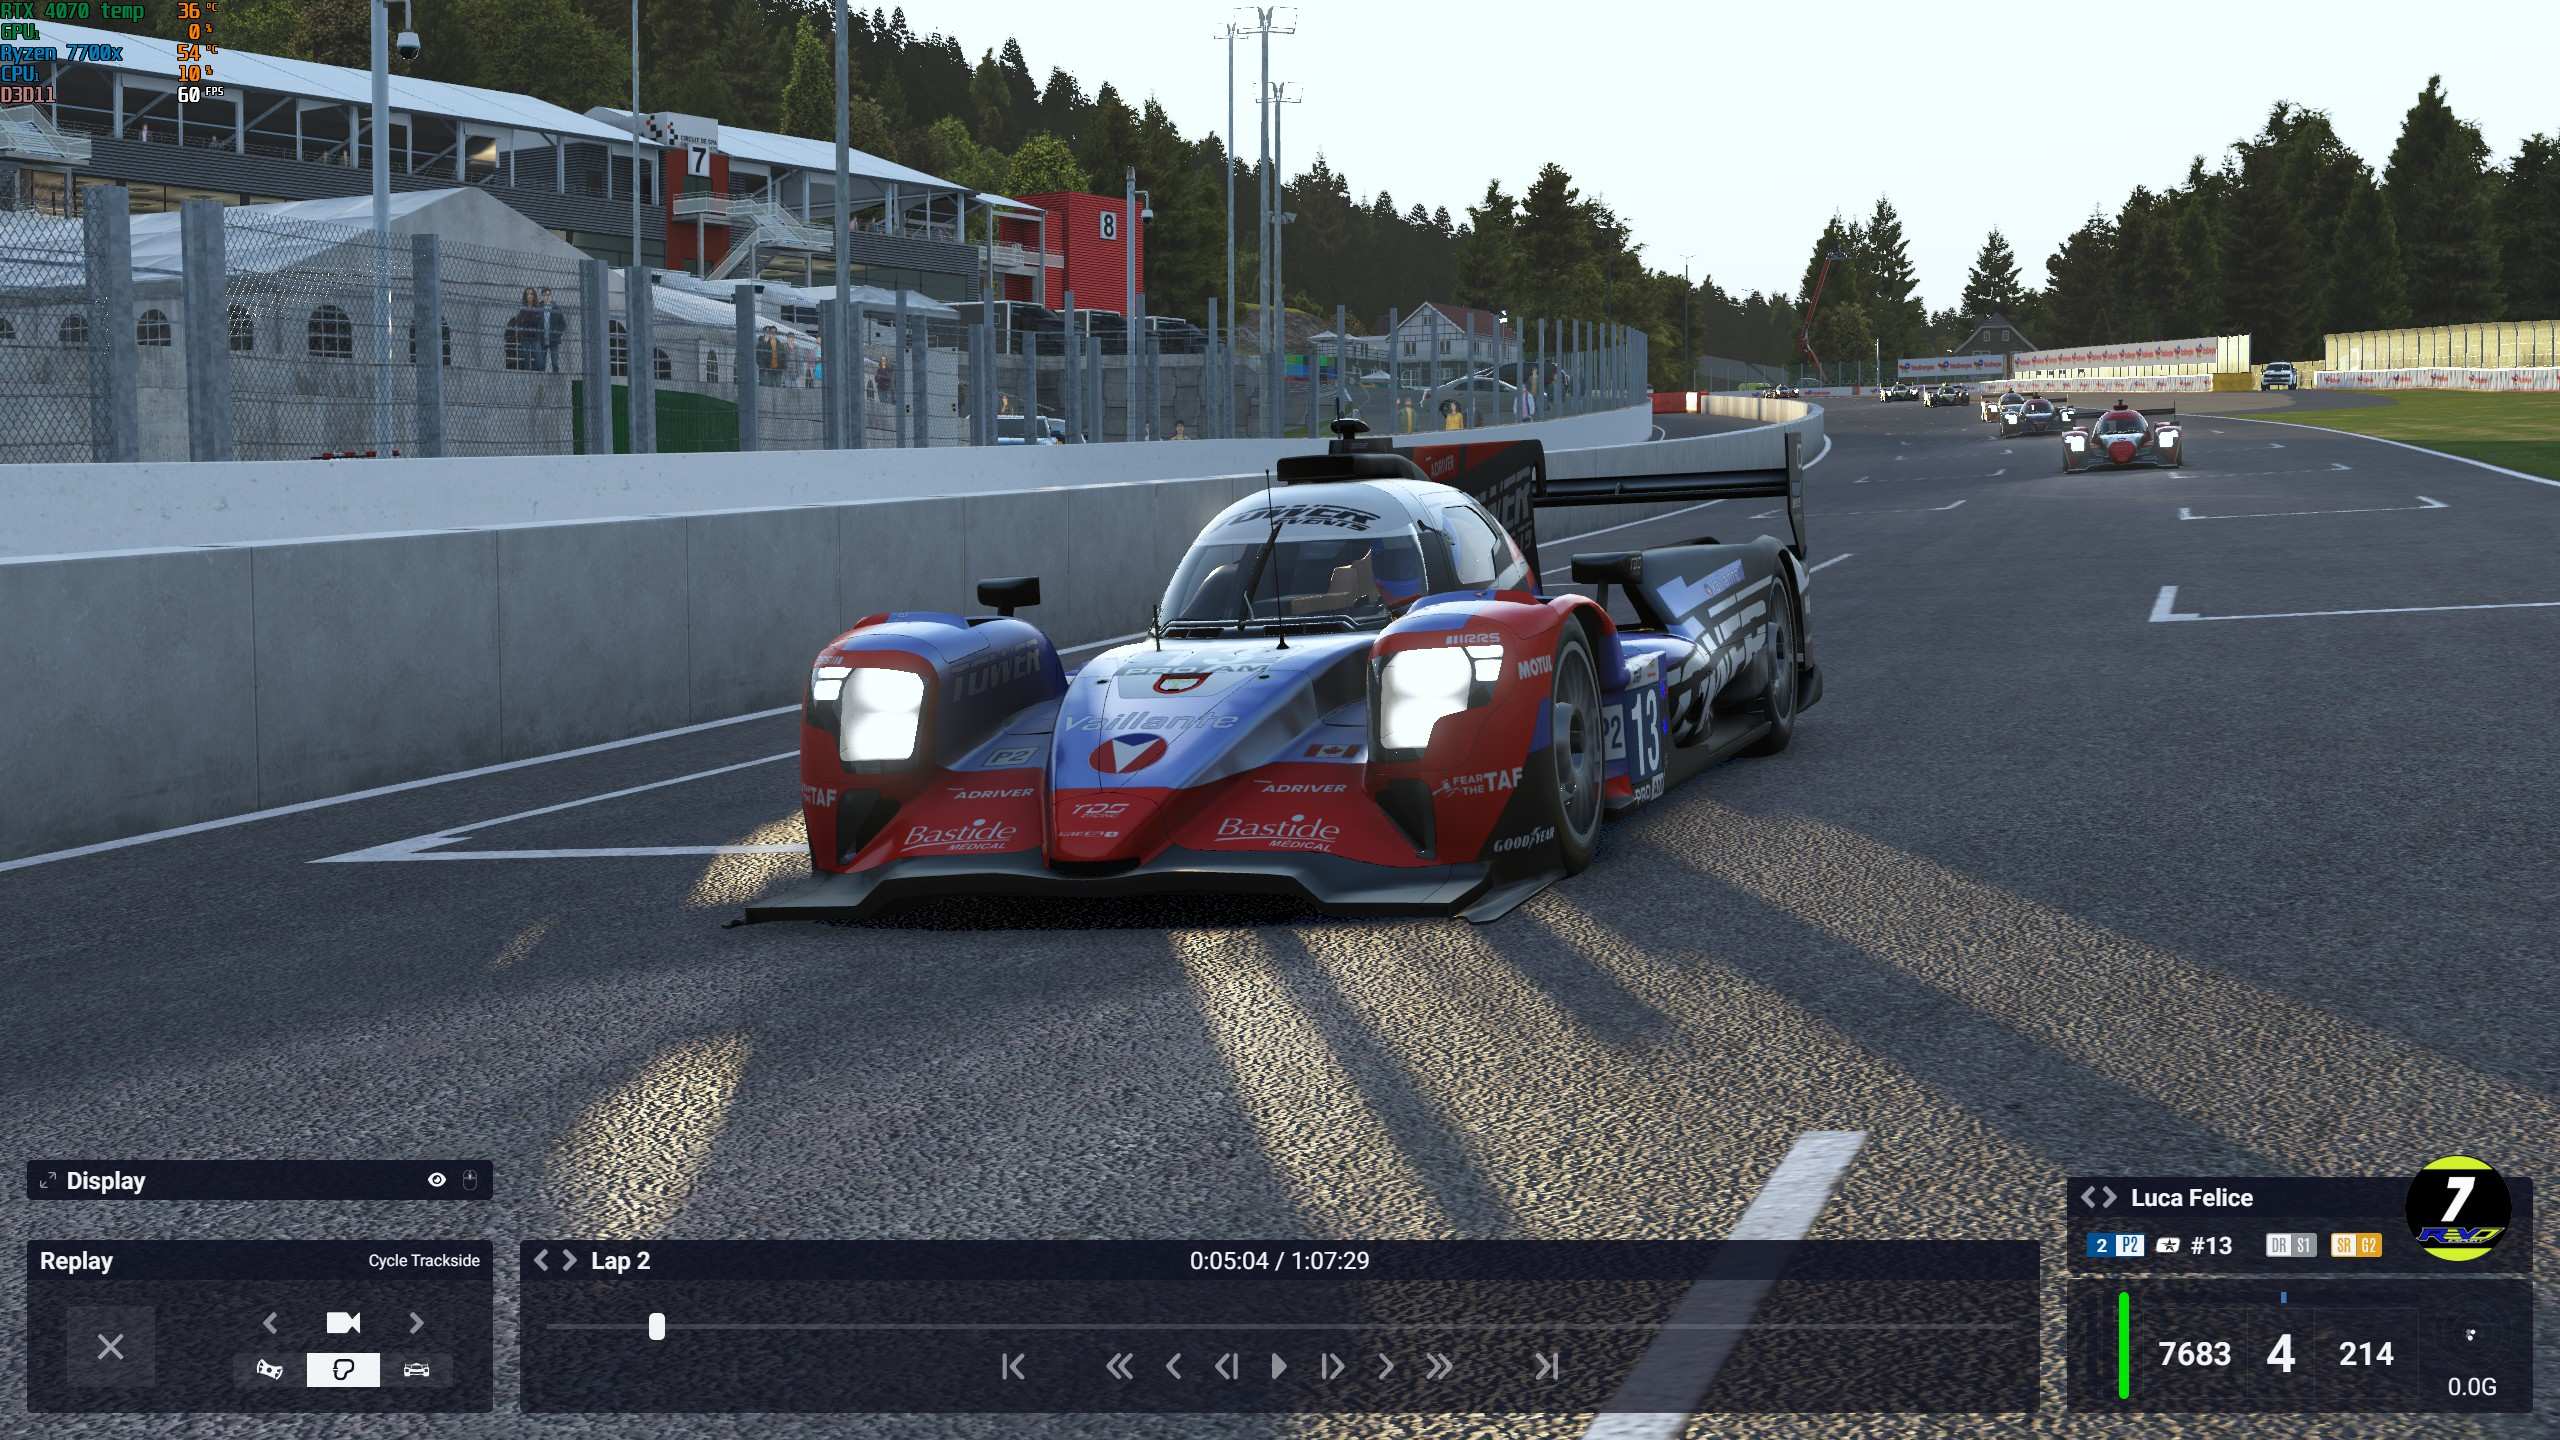
Task: Switch to previous driver before Luca Felice
Action: click(2089, 1197)
